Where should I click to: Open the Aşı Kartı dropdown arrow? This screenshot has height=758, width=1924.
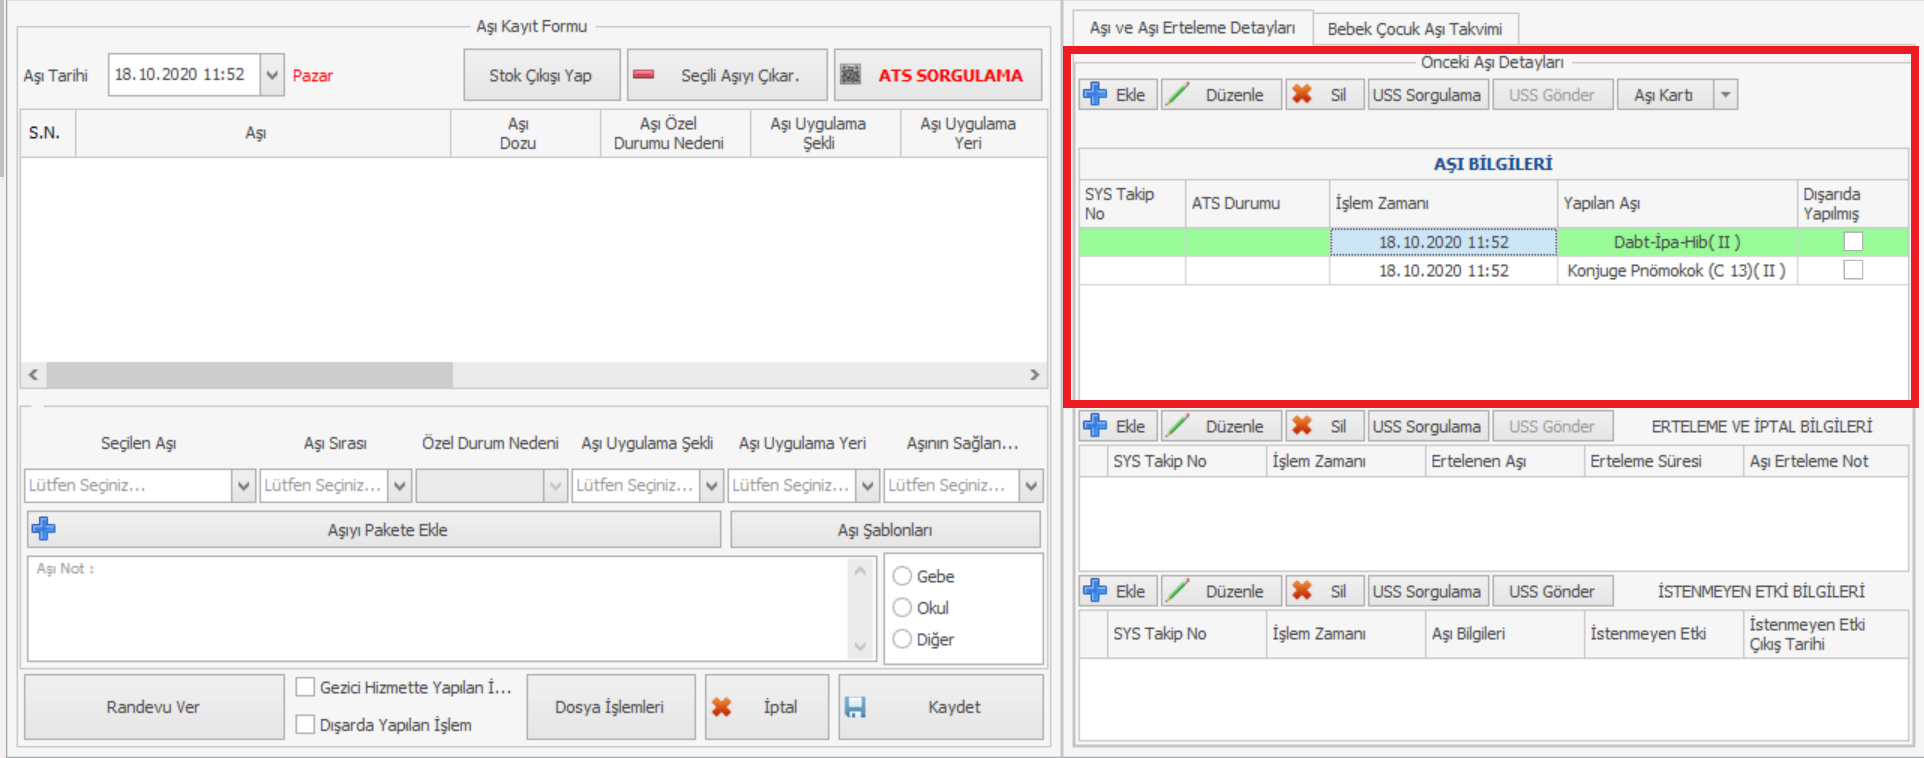pyautogui.click(x=1725, y=95)
